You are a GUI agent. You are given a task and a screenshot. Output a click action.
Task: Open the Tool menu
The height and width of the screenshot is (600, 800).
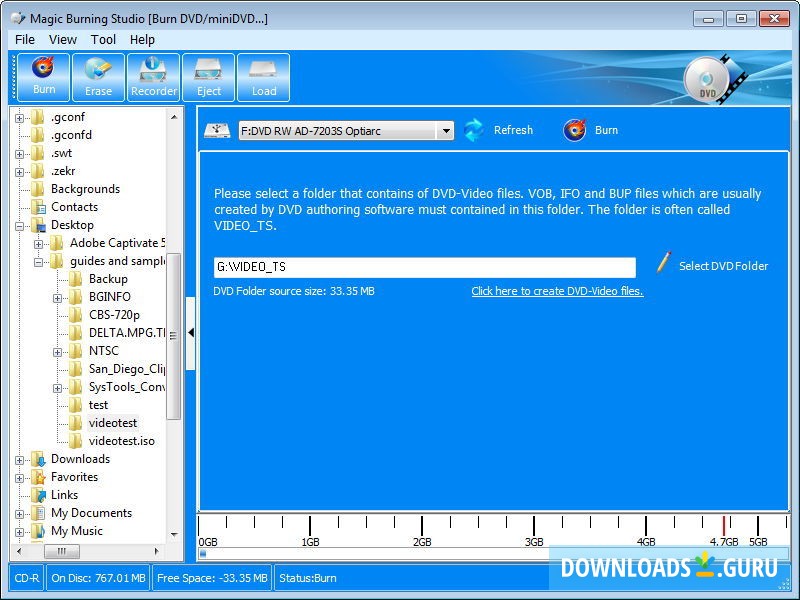[x=103, y=39]
